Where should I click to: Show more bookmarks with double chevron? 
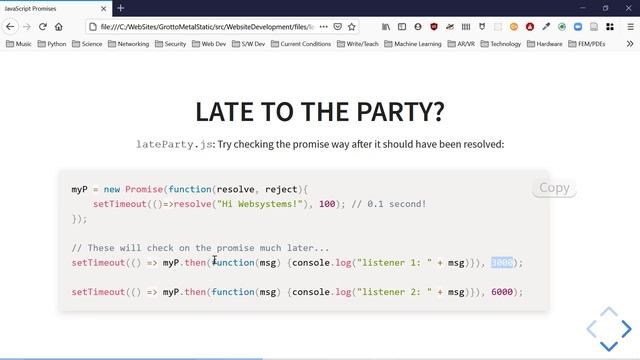coord(630,44)
